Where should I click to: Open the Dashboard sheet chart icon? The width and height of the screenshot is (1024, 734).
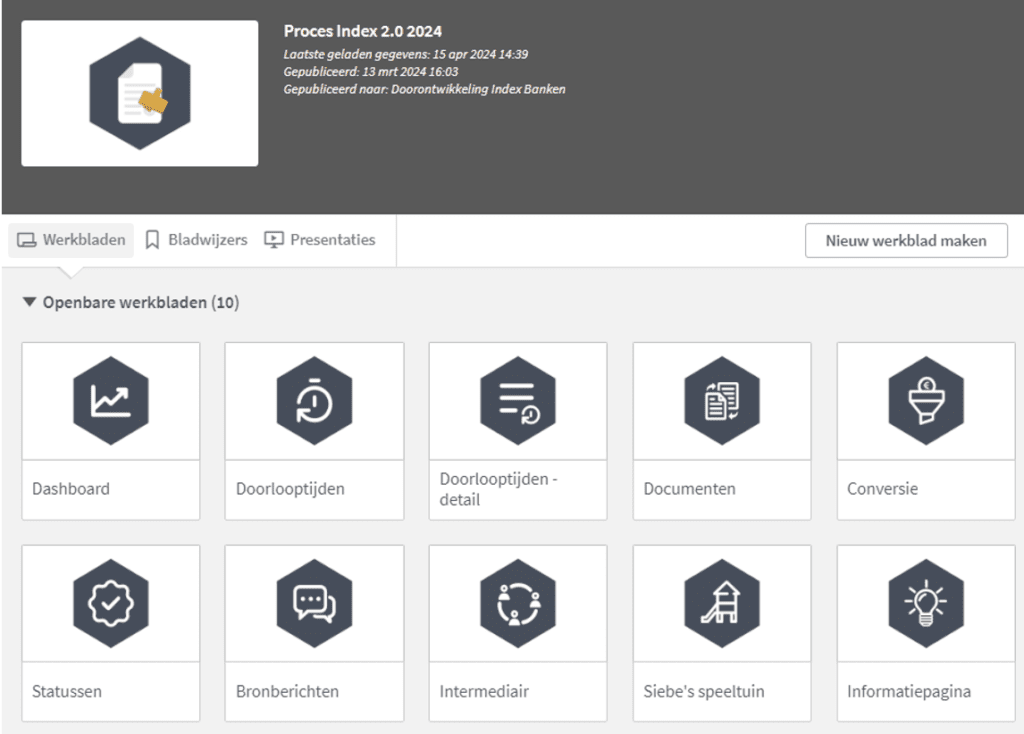click(110, 401)
